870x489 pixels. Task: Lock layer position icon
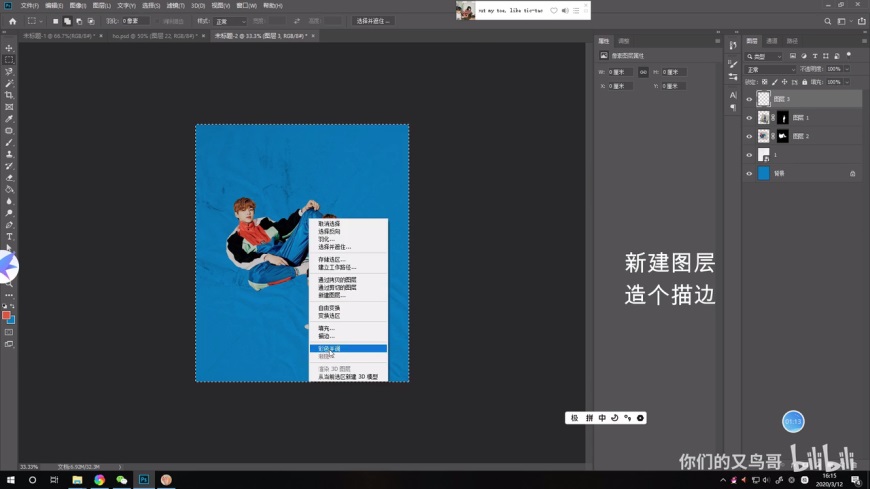[785, 82]
